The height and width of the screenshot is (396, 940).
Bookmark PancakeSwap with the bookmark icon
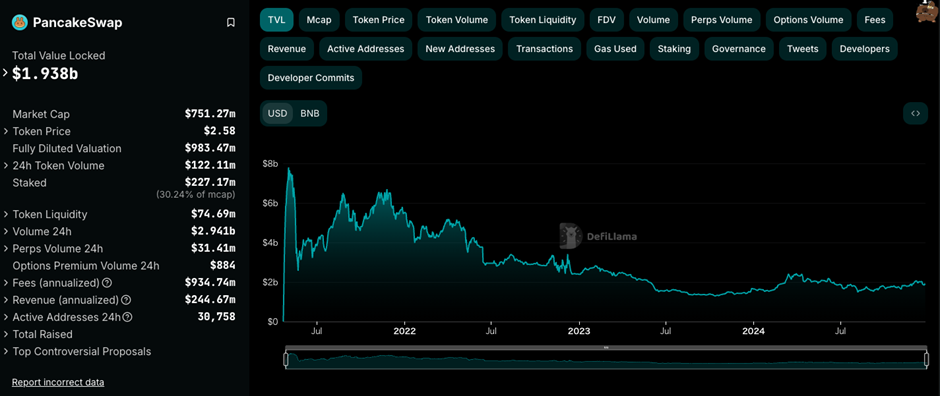(x=230, y=23)
